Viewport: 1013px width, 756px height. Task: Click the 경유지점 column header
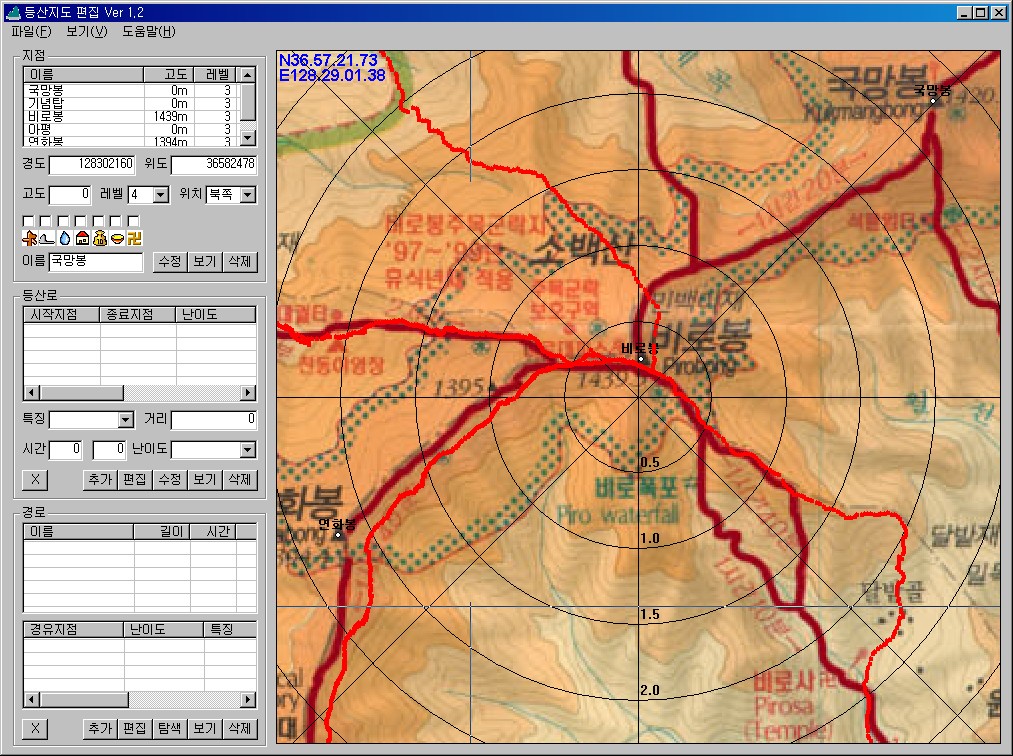(x=73, y=629)
